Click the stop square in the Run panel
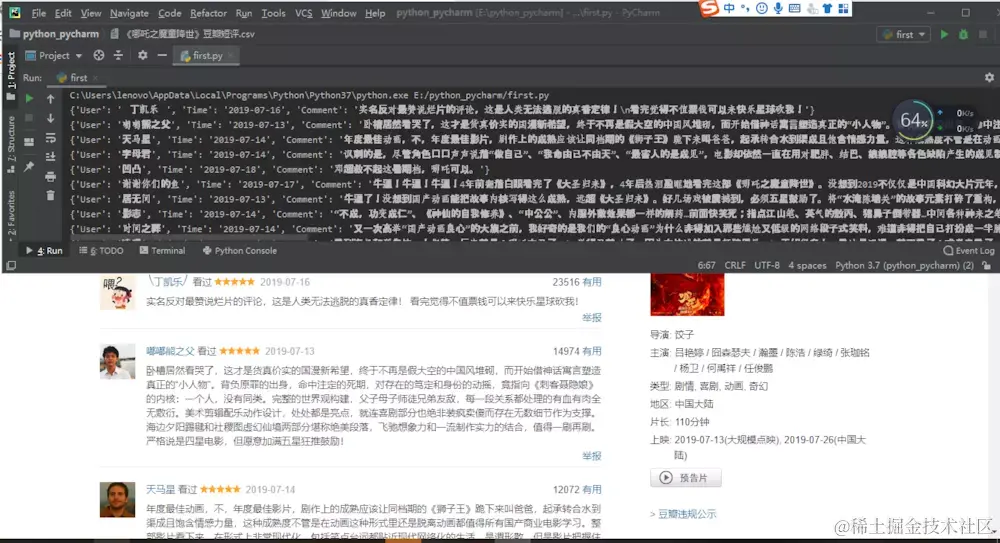Image resolution: width=1000 pixels, height=543 pixels. [29, 119]
